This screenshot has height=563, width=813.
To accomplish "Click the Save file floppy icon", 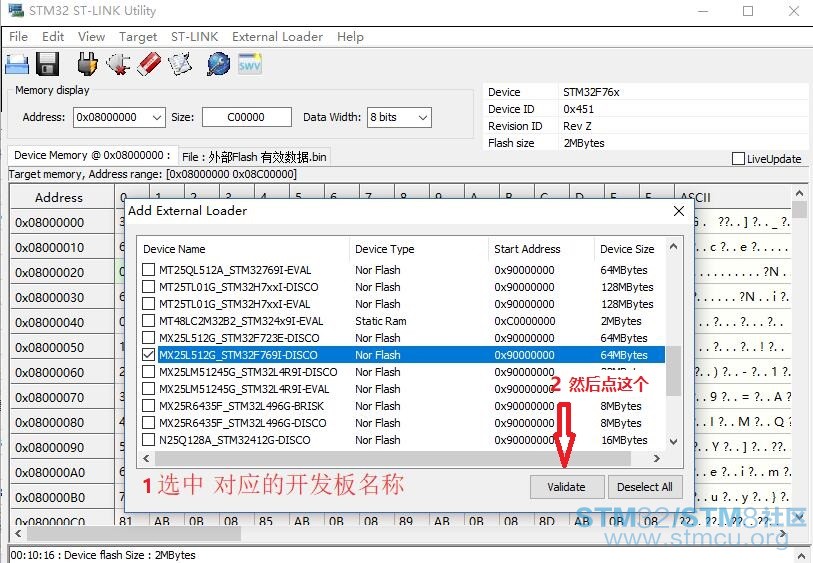I will [48, 65].
